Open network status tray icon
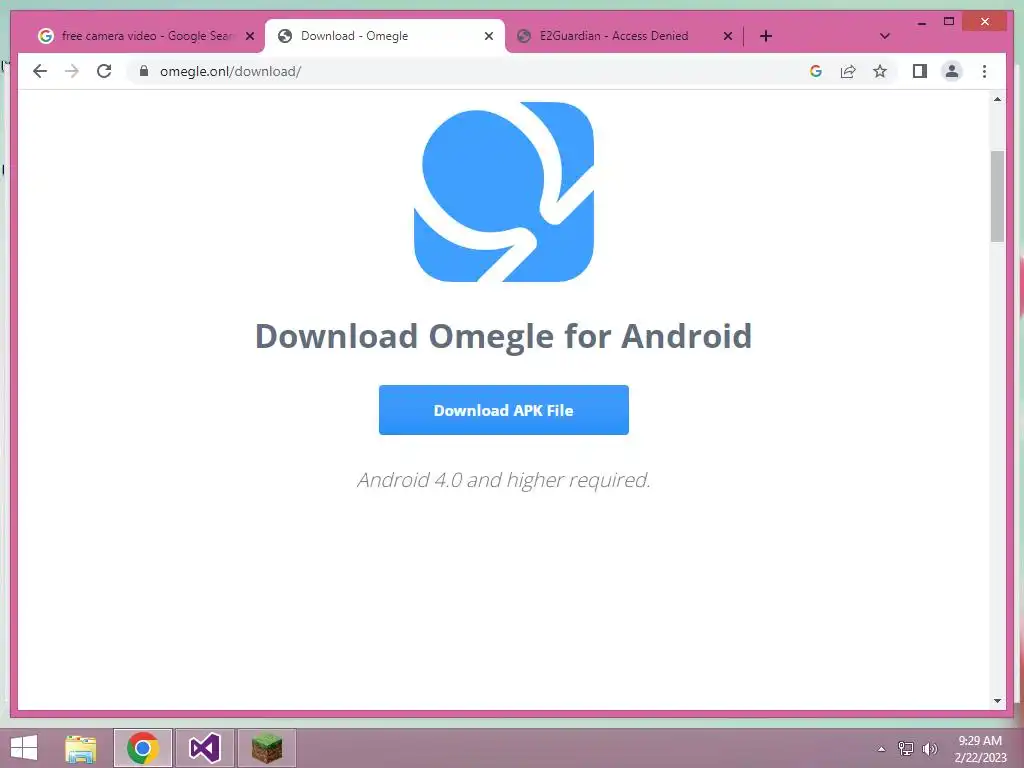The width and height of the screenshot is (1024, 768). [x=906, y=748]
